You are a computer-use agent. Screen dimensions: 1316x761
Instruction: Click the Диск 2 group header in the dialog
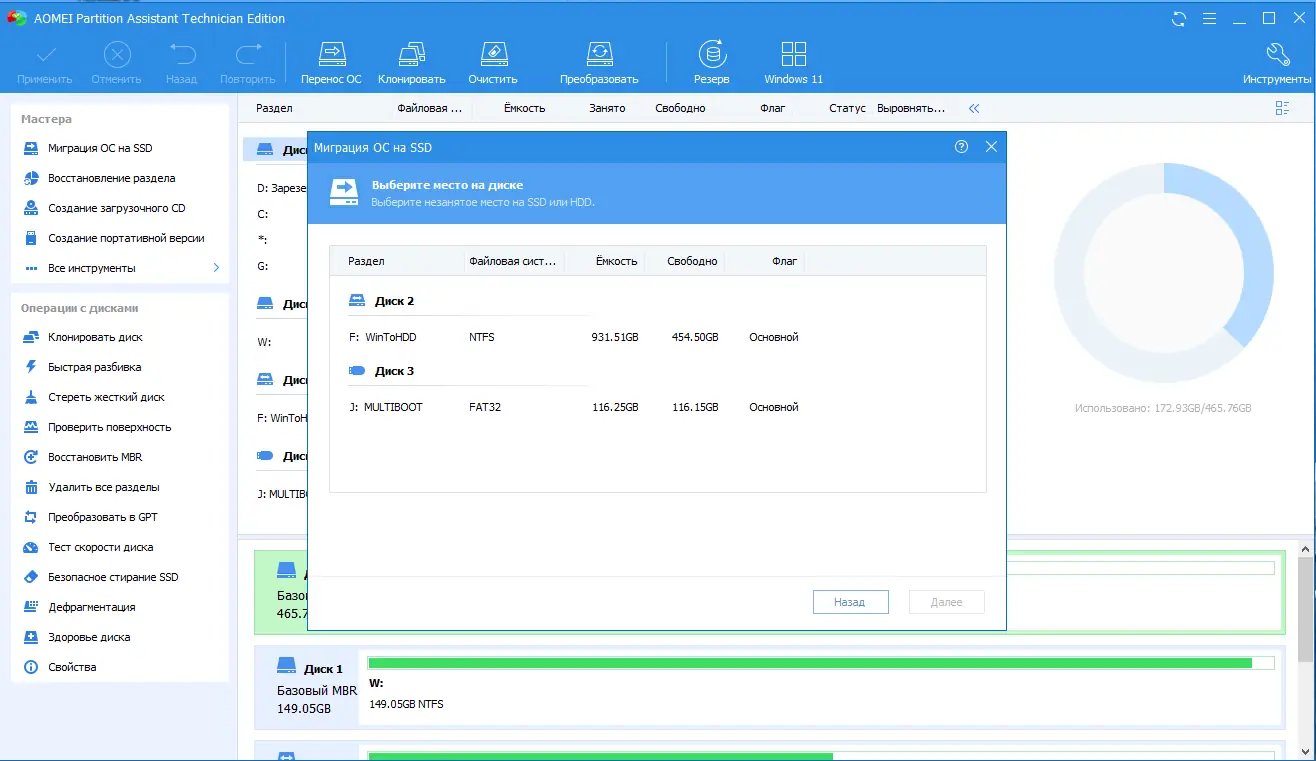click(x=394, y=301)
